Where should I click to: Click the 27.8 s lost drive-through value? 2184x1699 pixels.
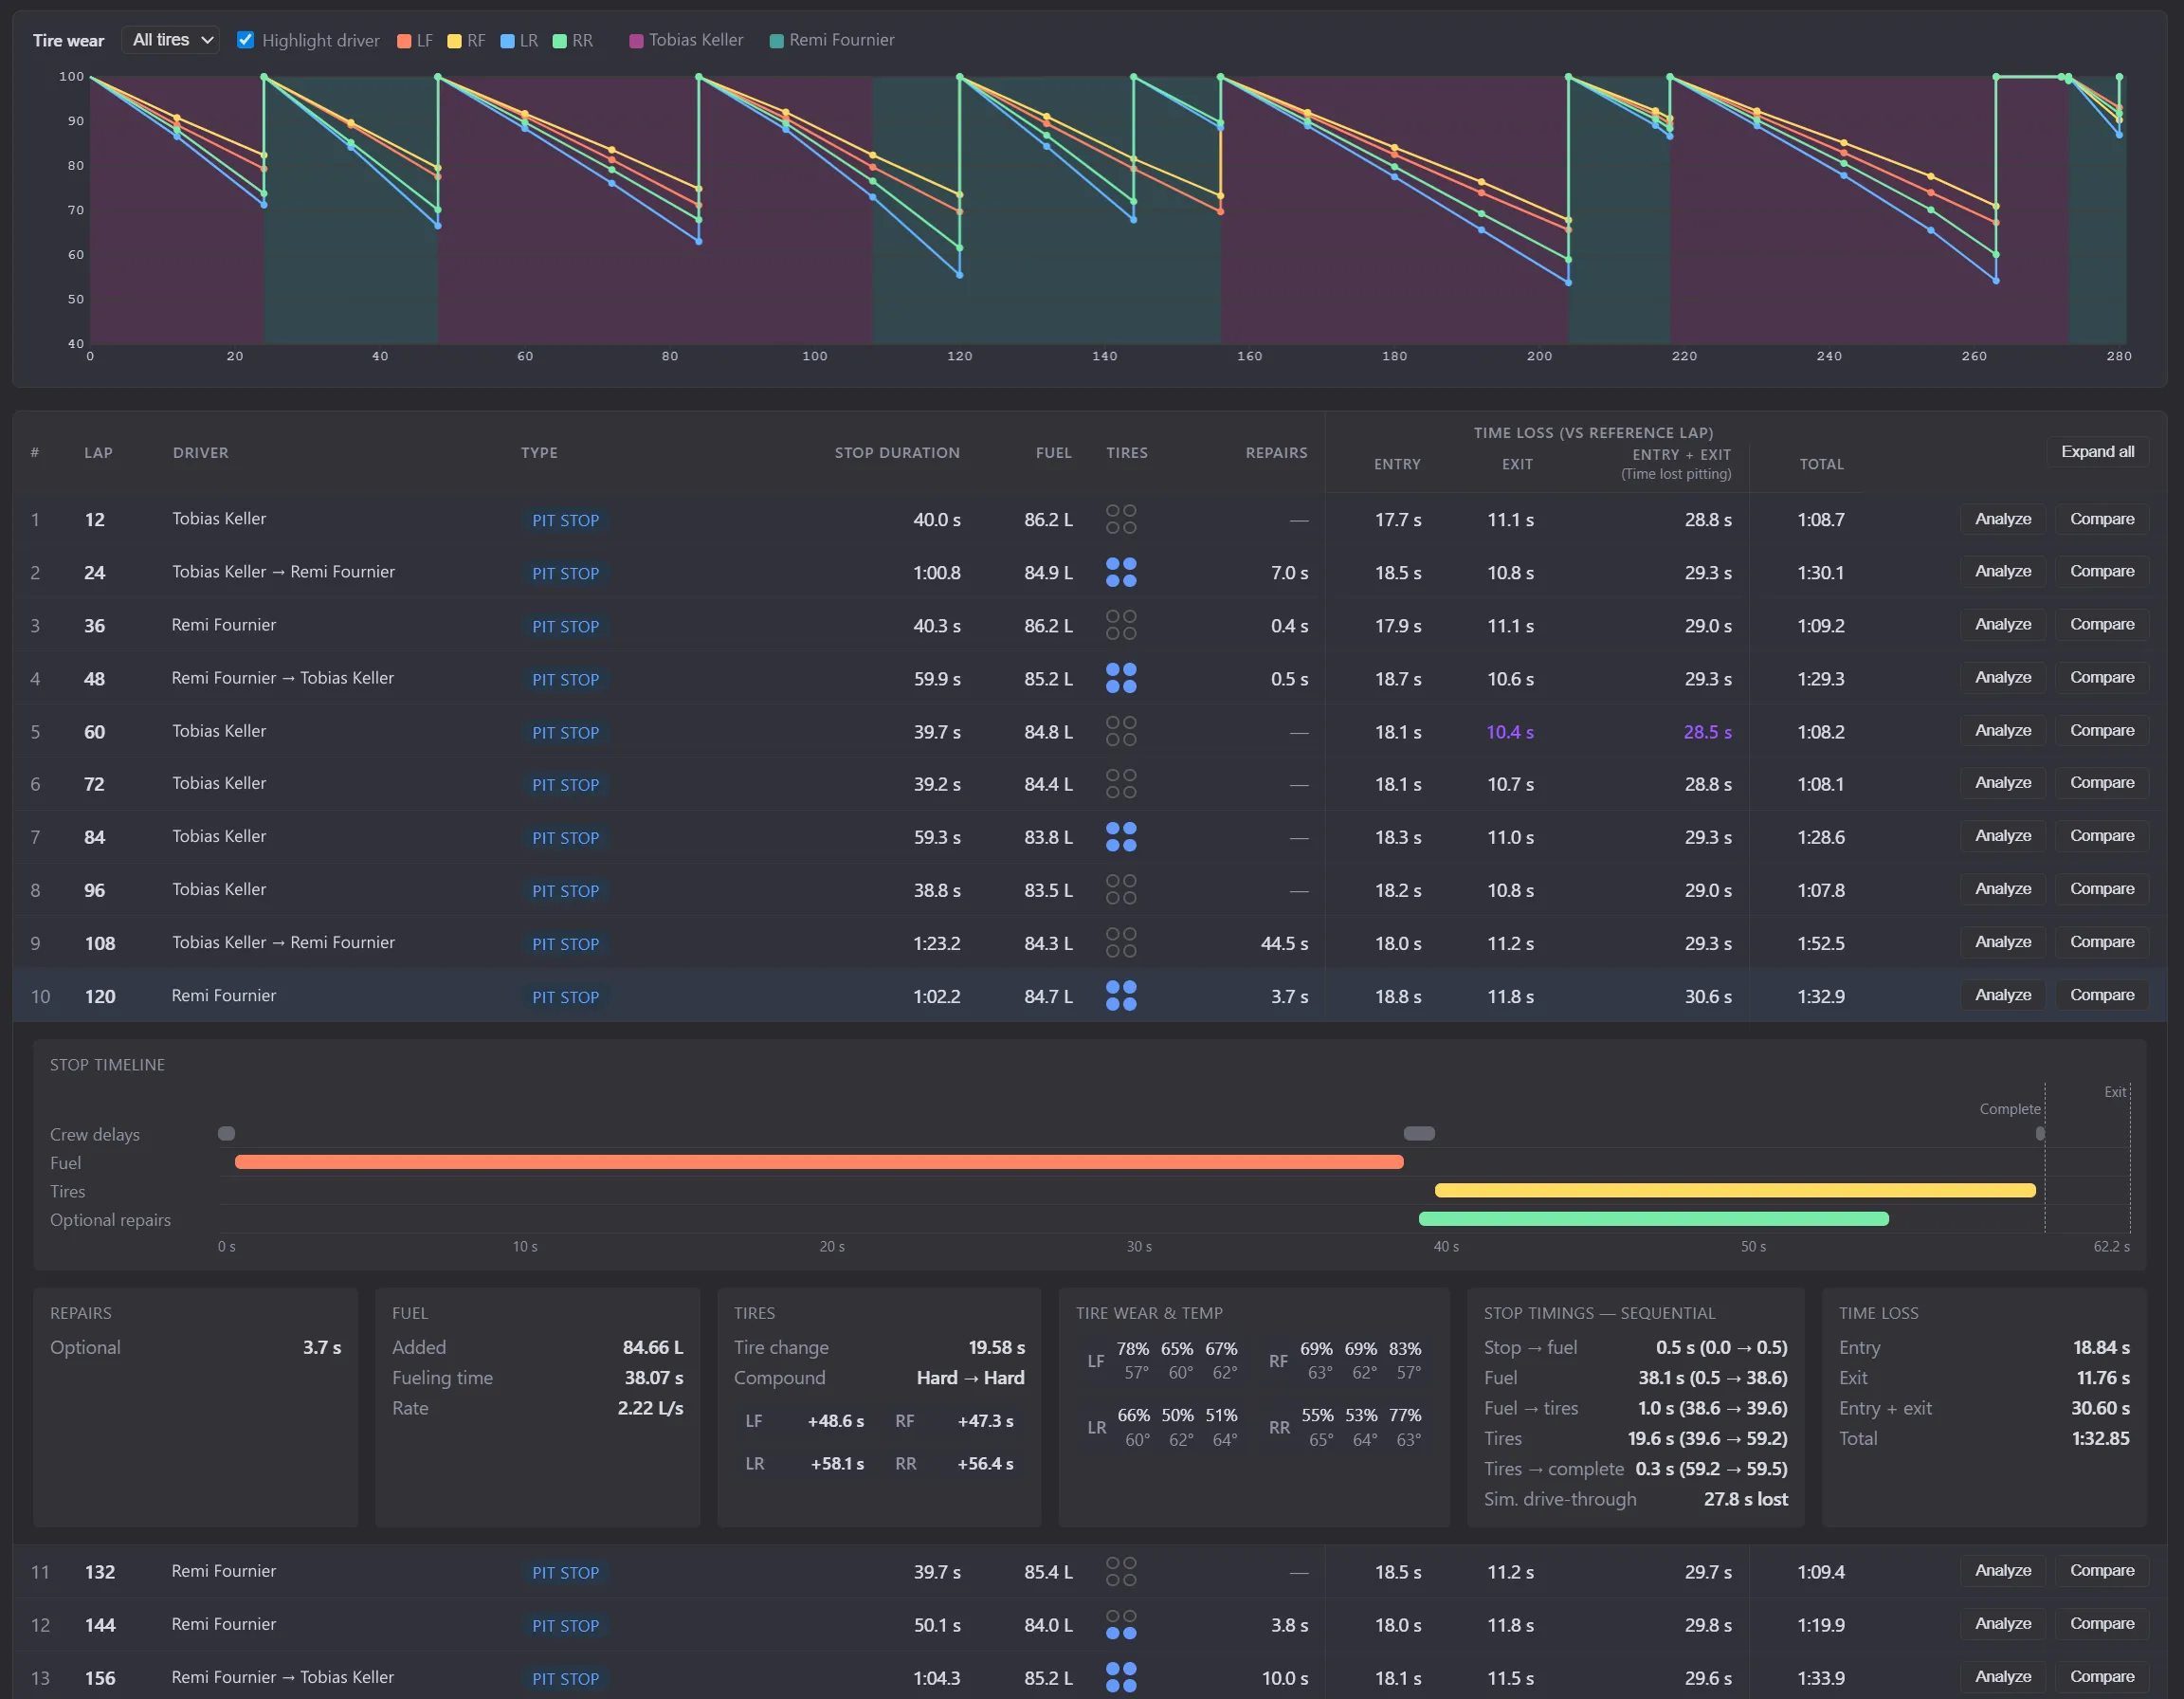tap(1745, 1499)
